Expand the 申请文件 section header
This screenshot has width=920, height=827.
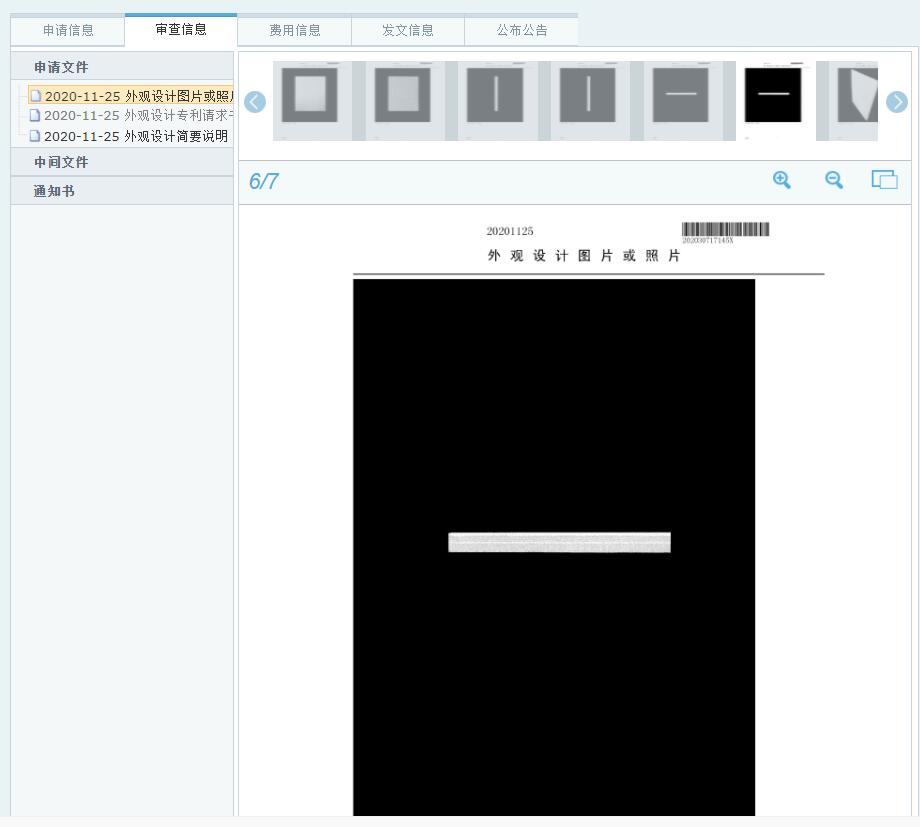[61, 67]
